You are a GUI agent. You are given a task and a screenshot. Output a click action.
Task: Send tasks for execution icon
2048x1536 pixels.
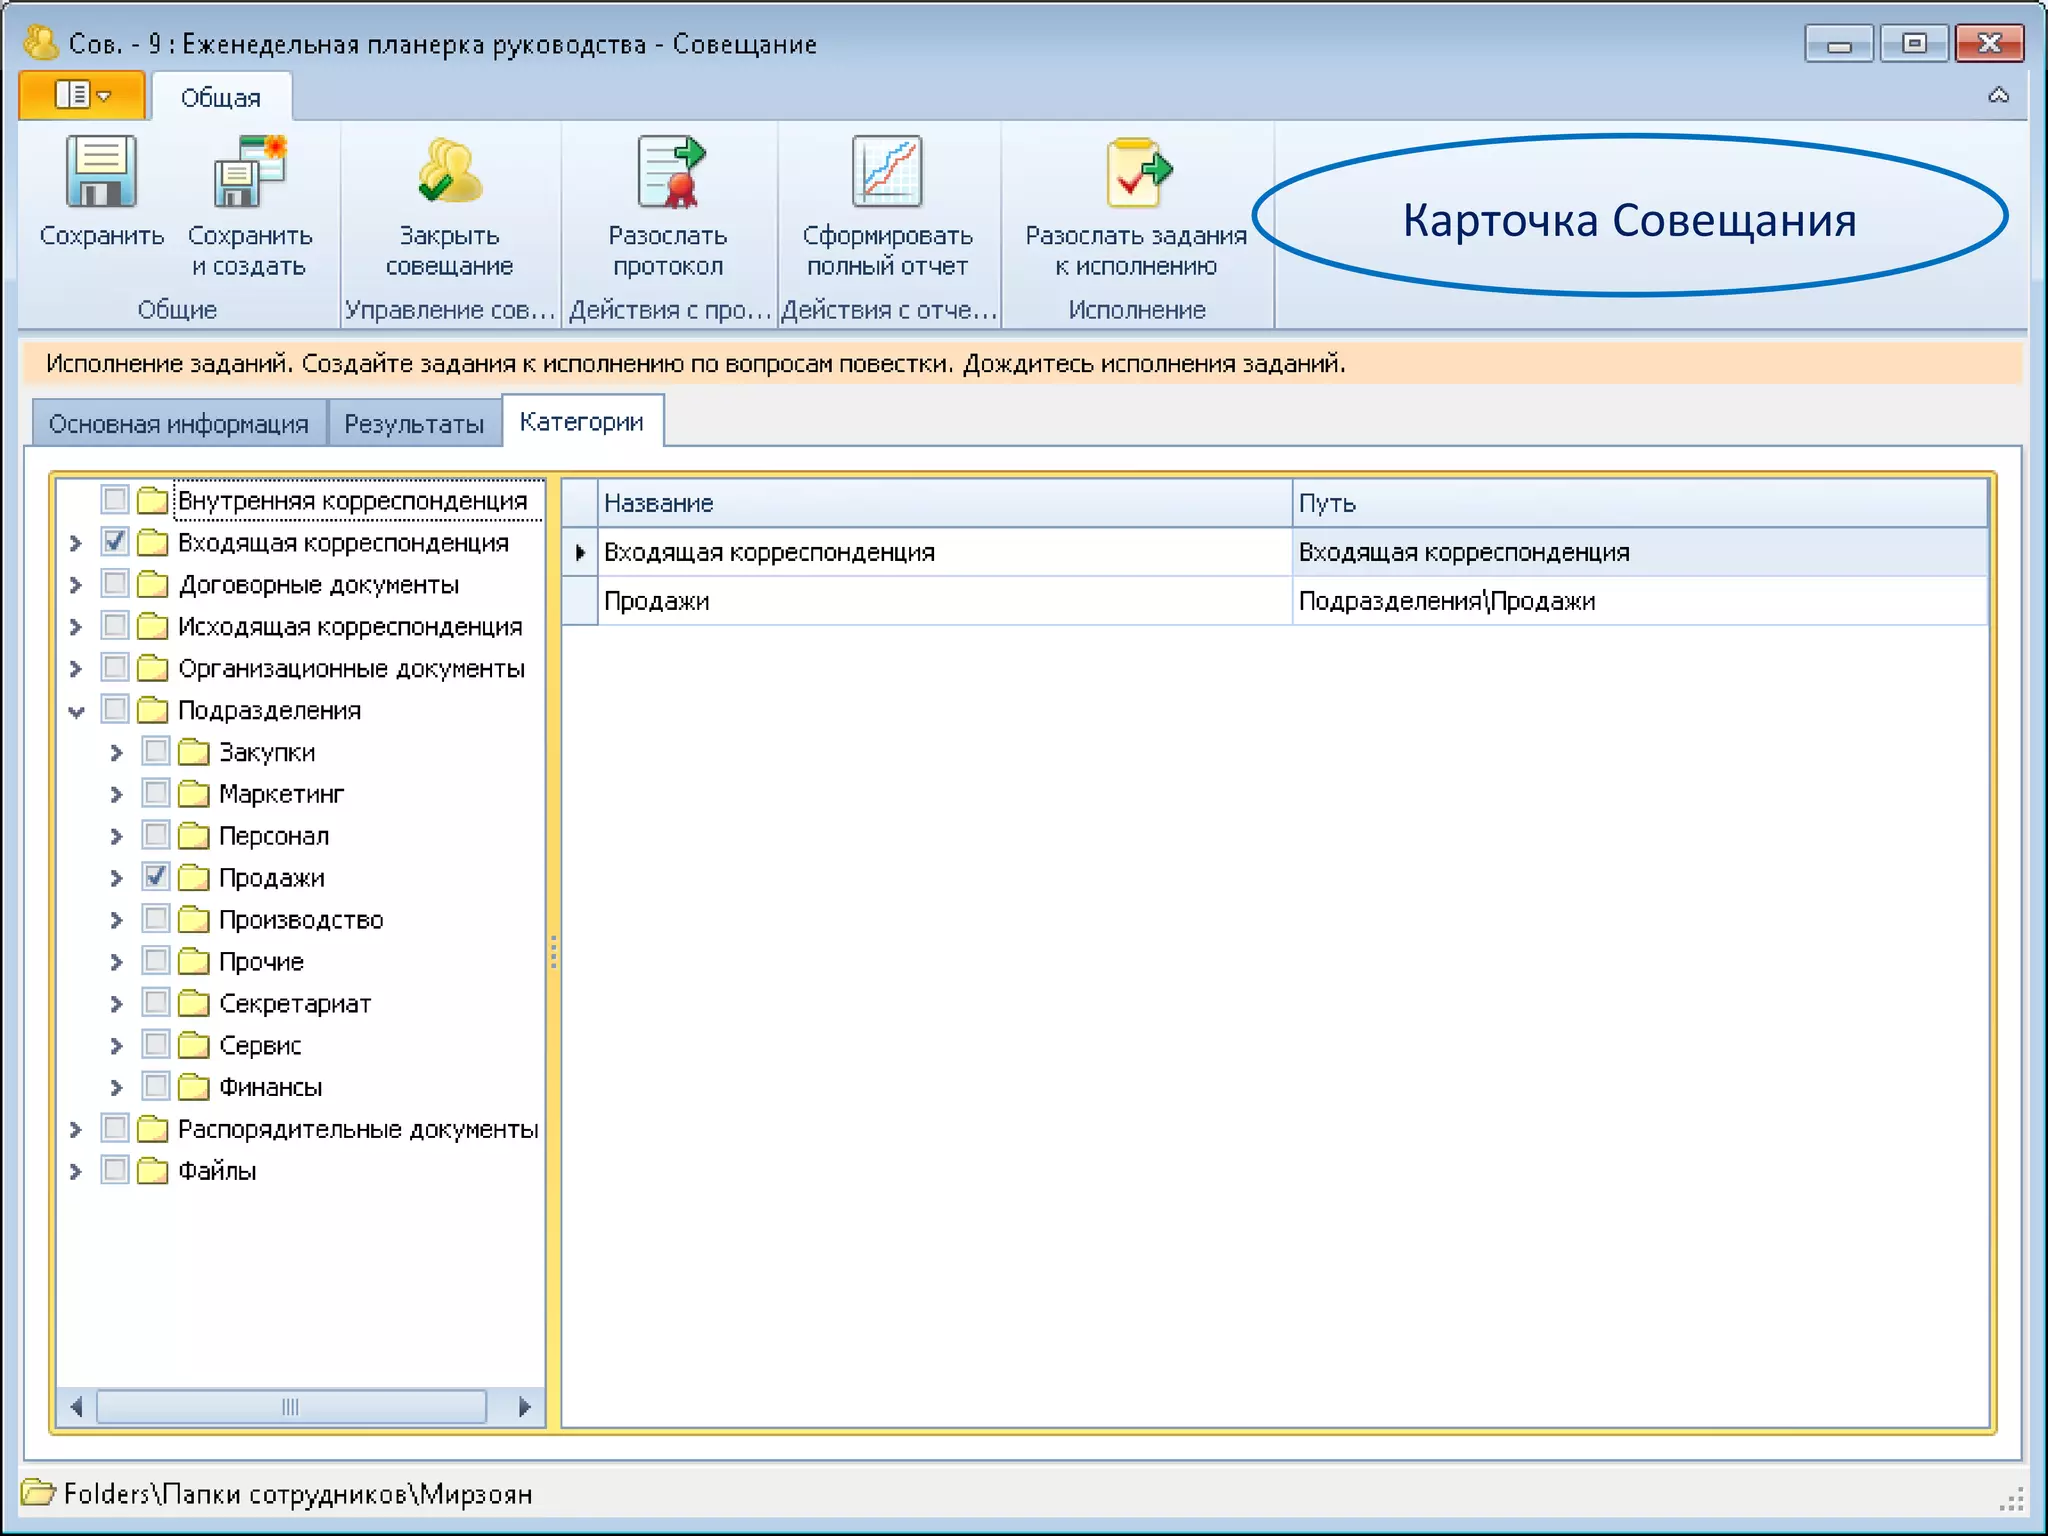pyautogui.click(x=1136, y=172)
